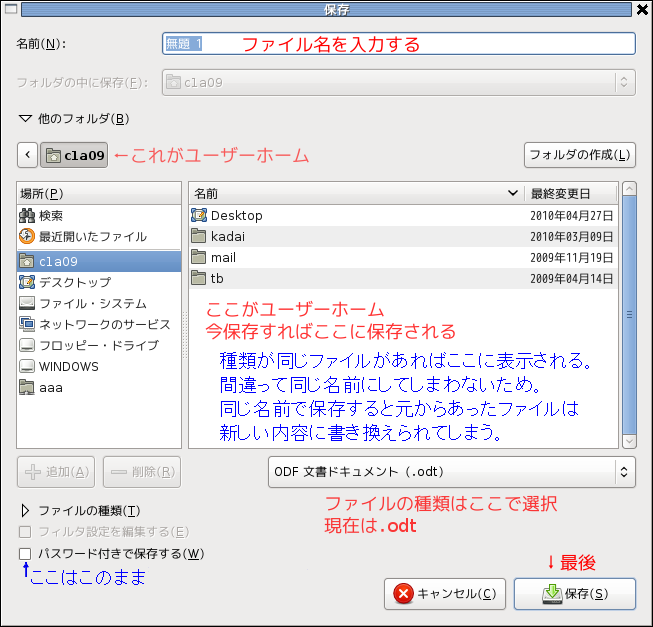Screen dimensions: 653x627
Task: Select cla09 home in places list
Action: 99,261
